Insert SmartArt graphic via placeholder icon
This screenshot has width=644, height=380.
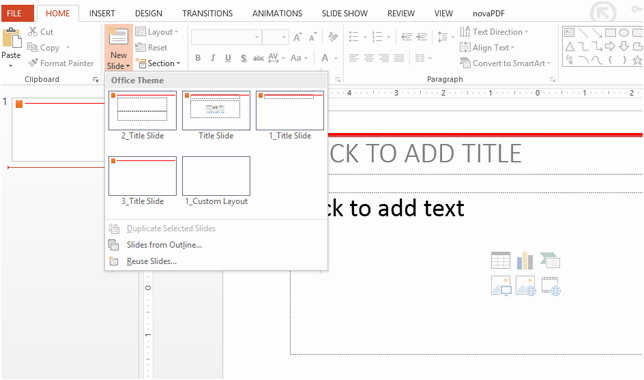(x=550, y=260)
